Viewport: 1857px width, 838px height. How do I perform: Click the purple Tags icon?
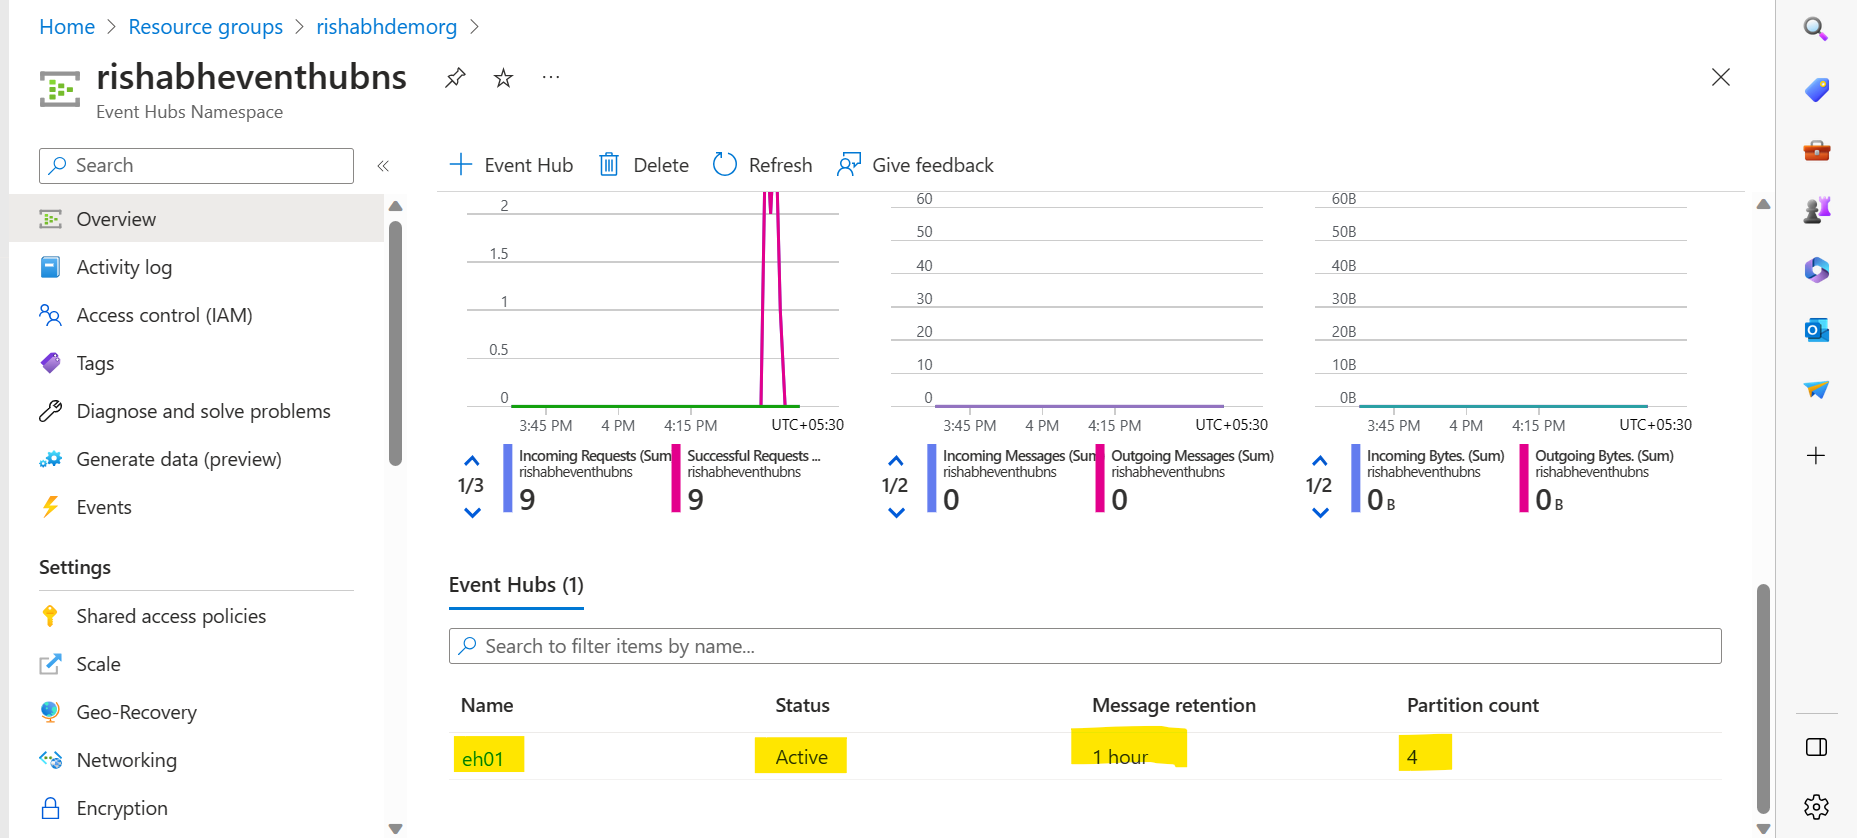point(50,363)
